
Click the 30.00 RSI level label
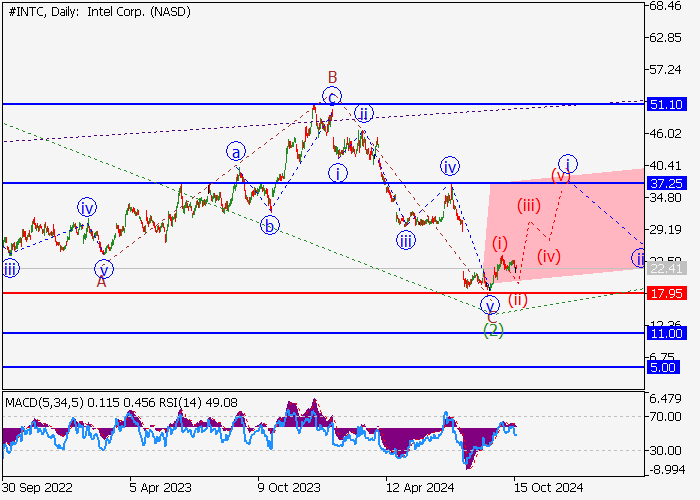pos(665,451)
